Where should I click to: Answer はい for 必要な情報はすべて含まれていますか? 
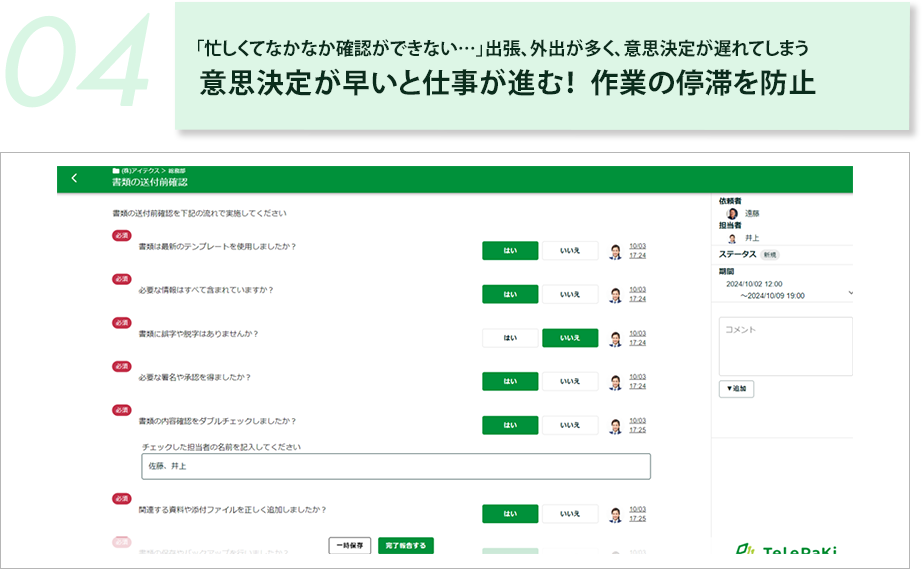[510, 294]
